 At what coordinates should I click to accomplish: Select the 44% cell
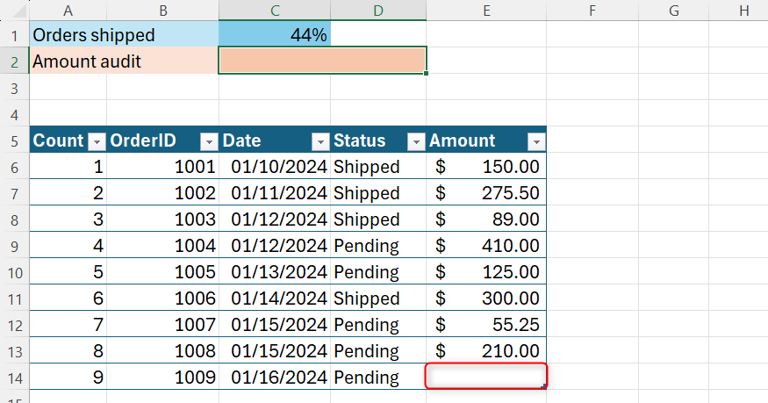(275, 34)
